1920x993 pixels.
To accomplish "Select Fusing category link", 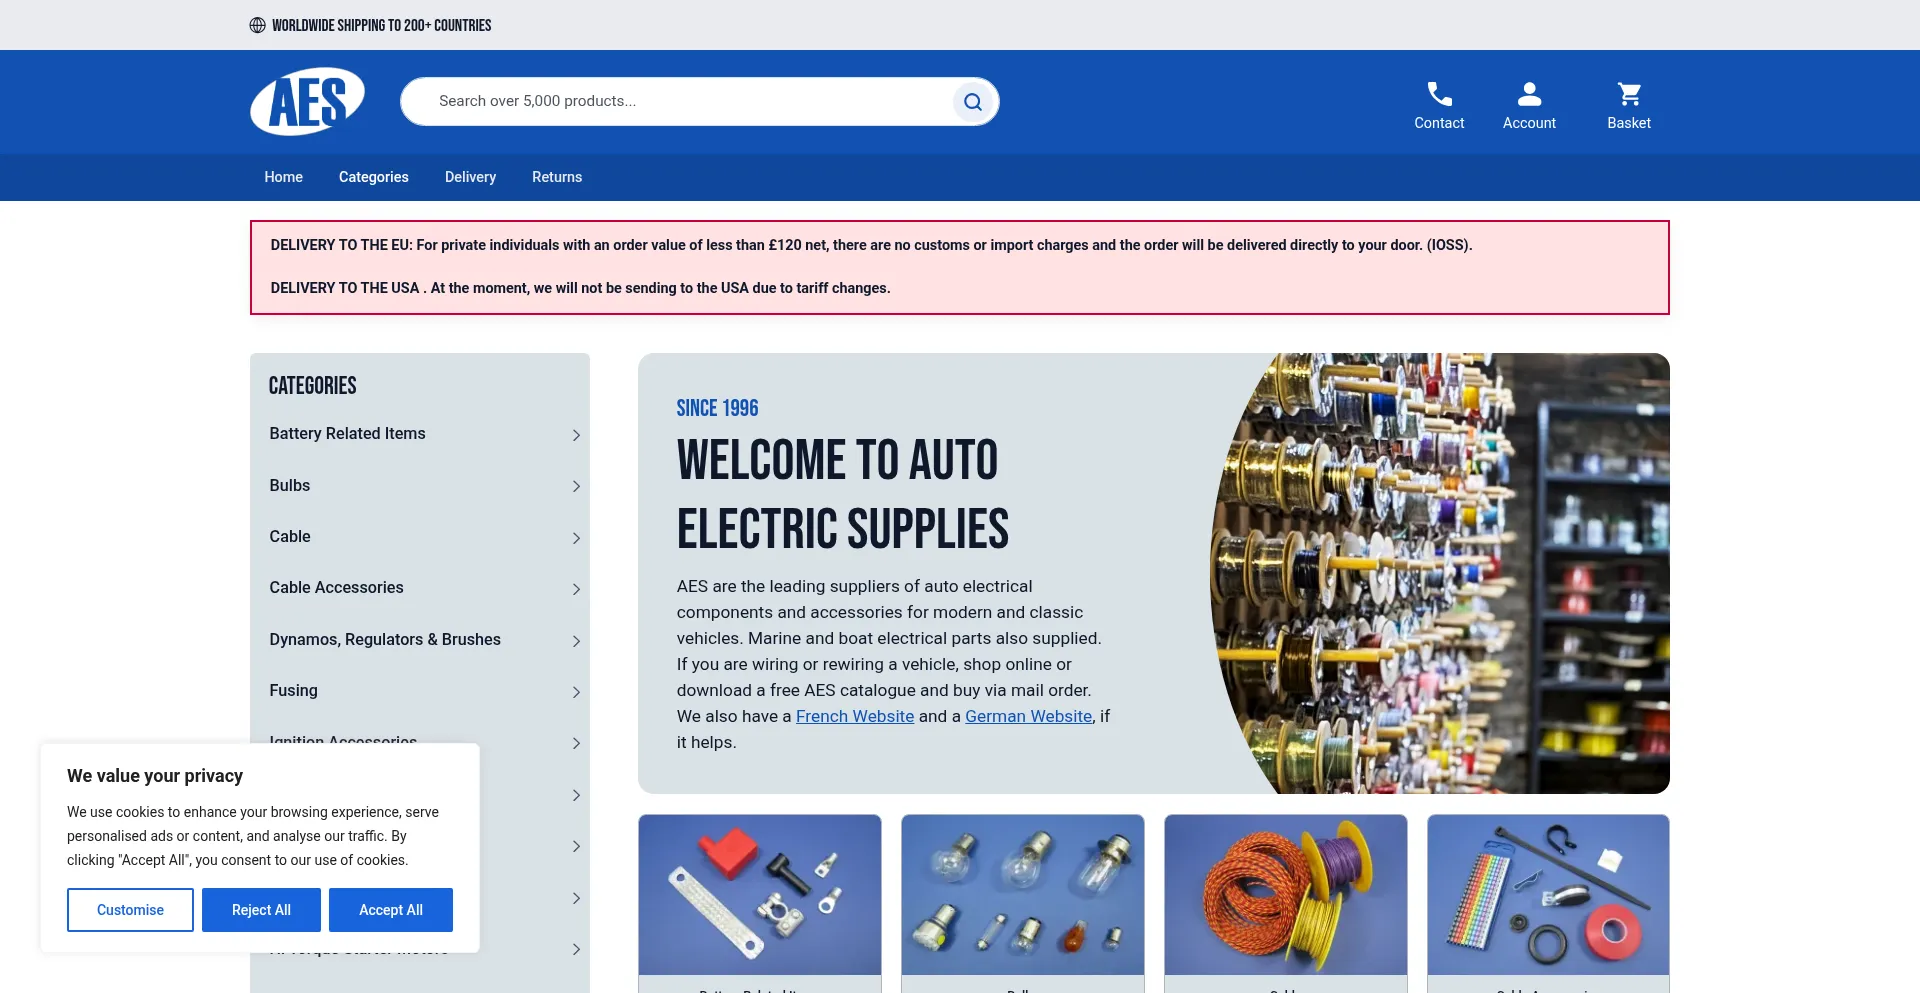I will click(293, 690).
